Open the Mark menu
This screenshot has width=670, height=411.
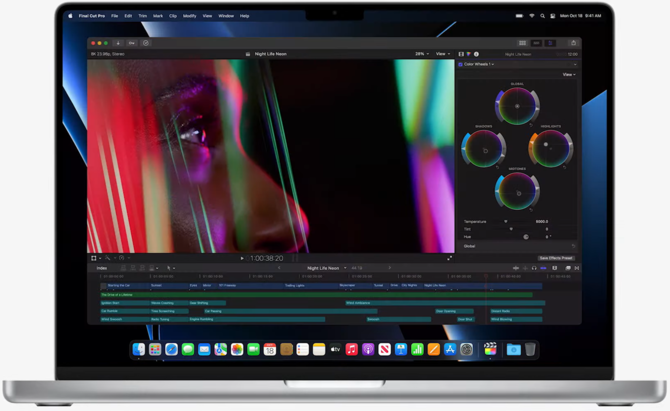(158, 16)
